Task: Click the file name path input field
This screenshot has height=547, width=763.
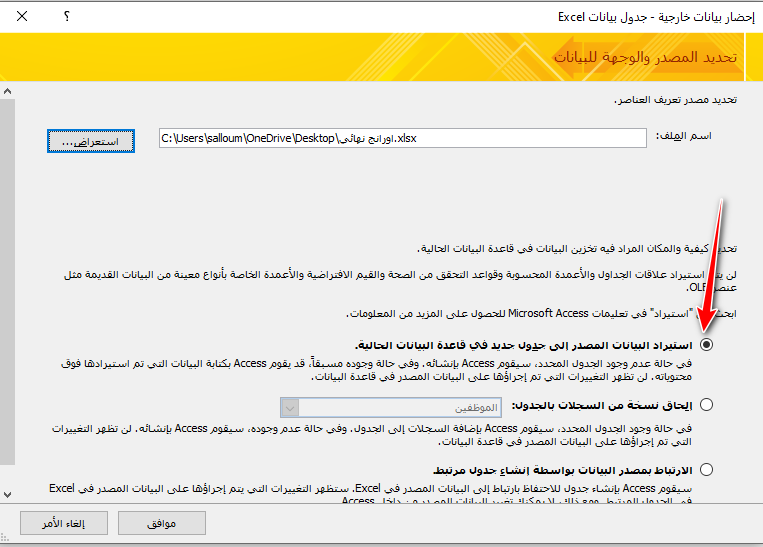Action: pyautogui.click(x=402, y=138)
